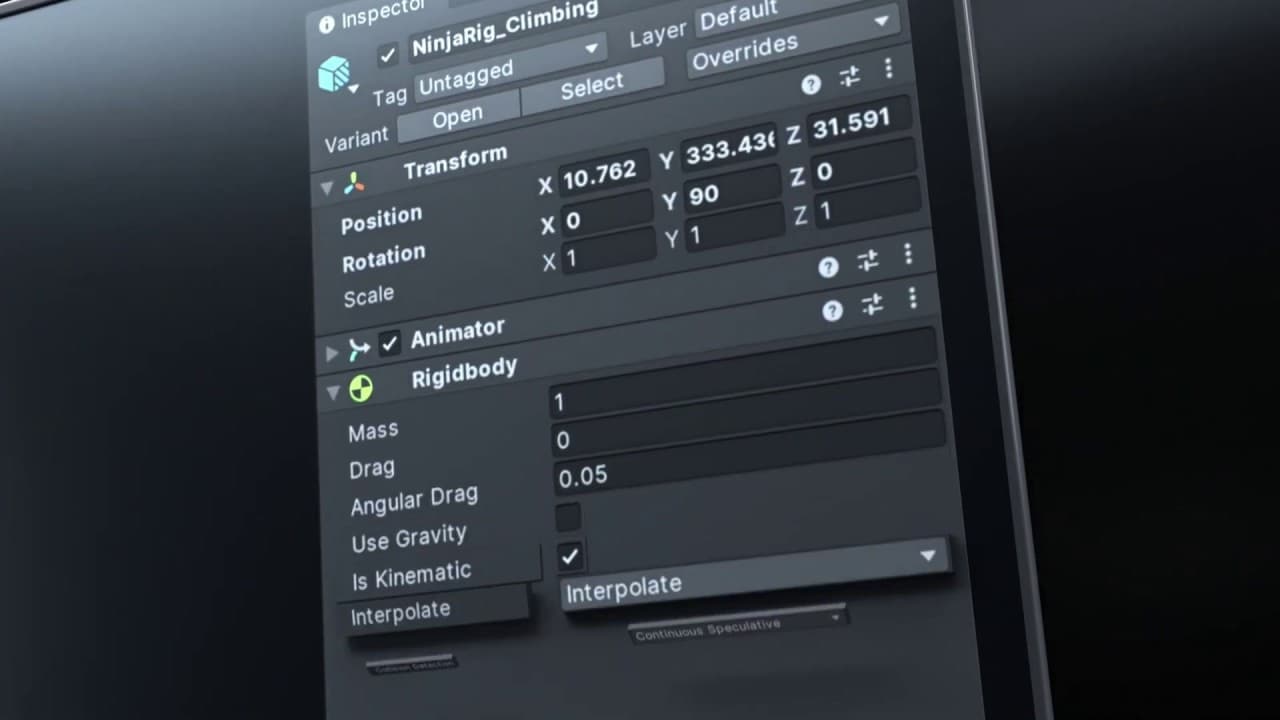The image size is (1280, 720).
Task: Open Animator presets slider icon
Action: coord(867,261)
